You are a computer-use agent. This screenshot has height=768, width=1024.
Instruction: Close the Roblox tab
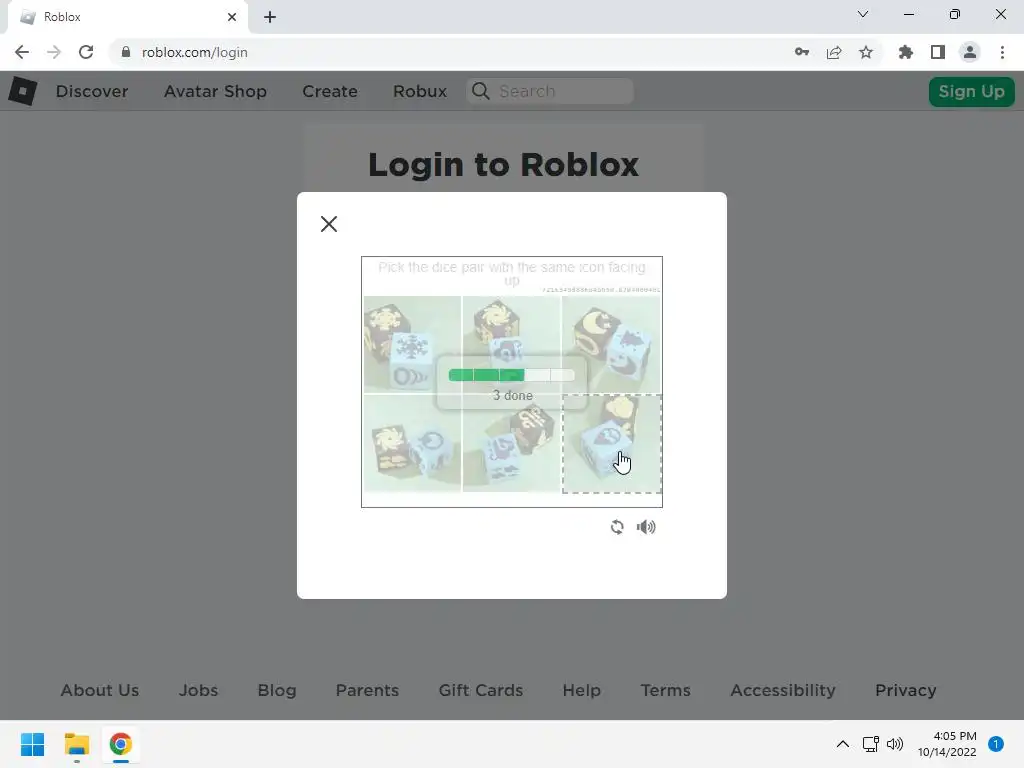tap(232, 17)
